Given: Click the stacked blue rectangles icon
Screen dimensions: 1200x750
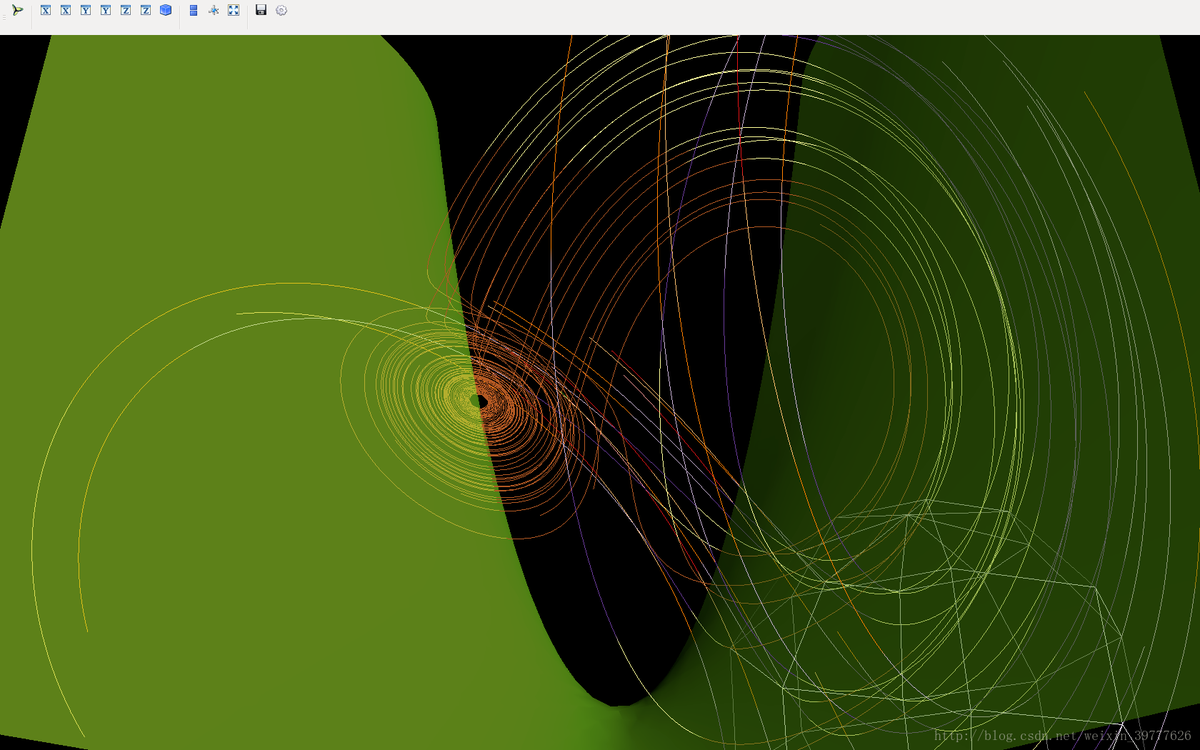Looking at the screenshot, I should (193, 10).
